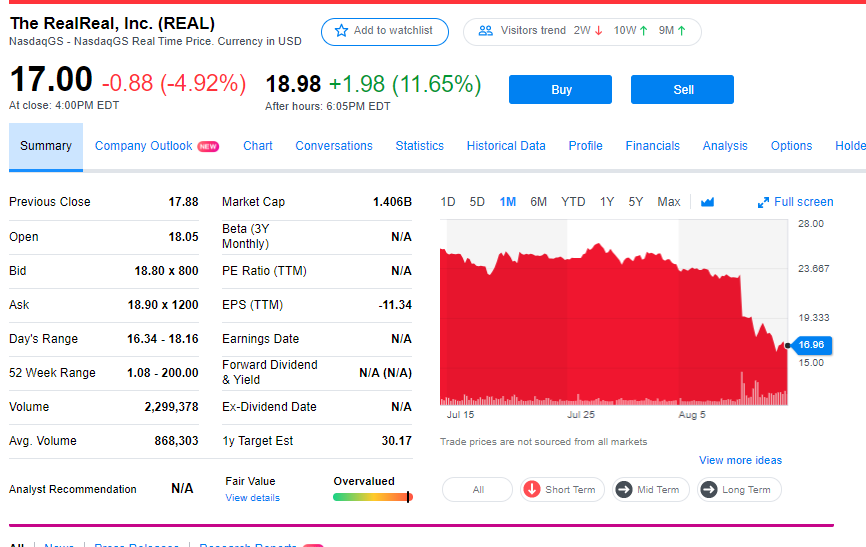Switch to the Chart tab
The image size is (866, 547).
click(x=258, y=146)
